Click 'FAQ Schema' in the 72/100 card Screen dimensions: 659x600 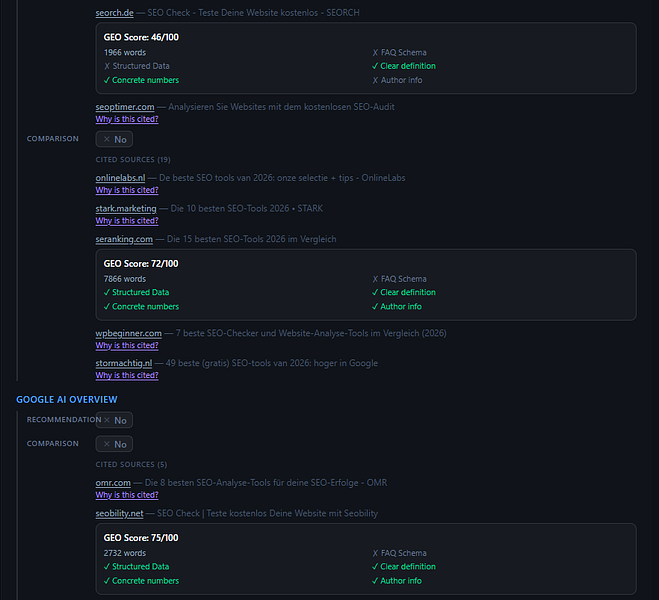pos(400,279)
